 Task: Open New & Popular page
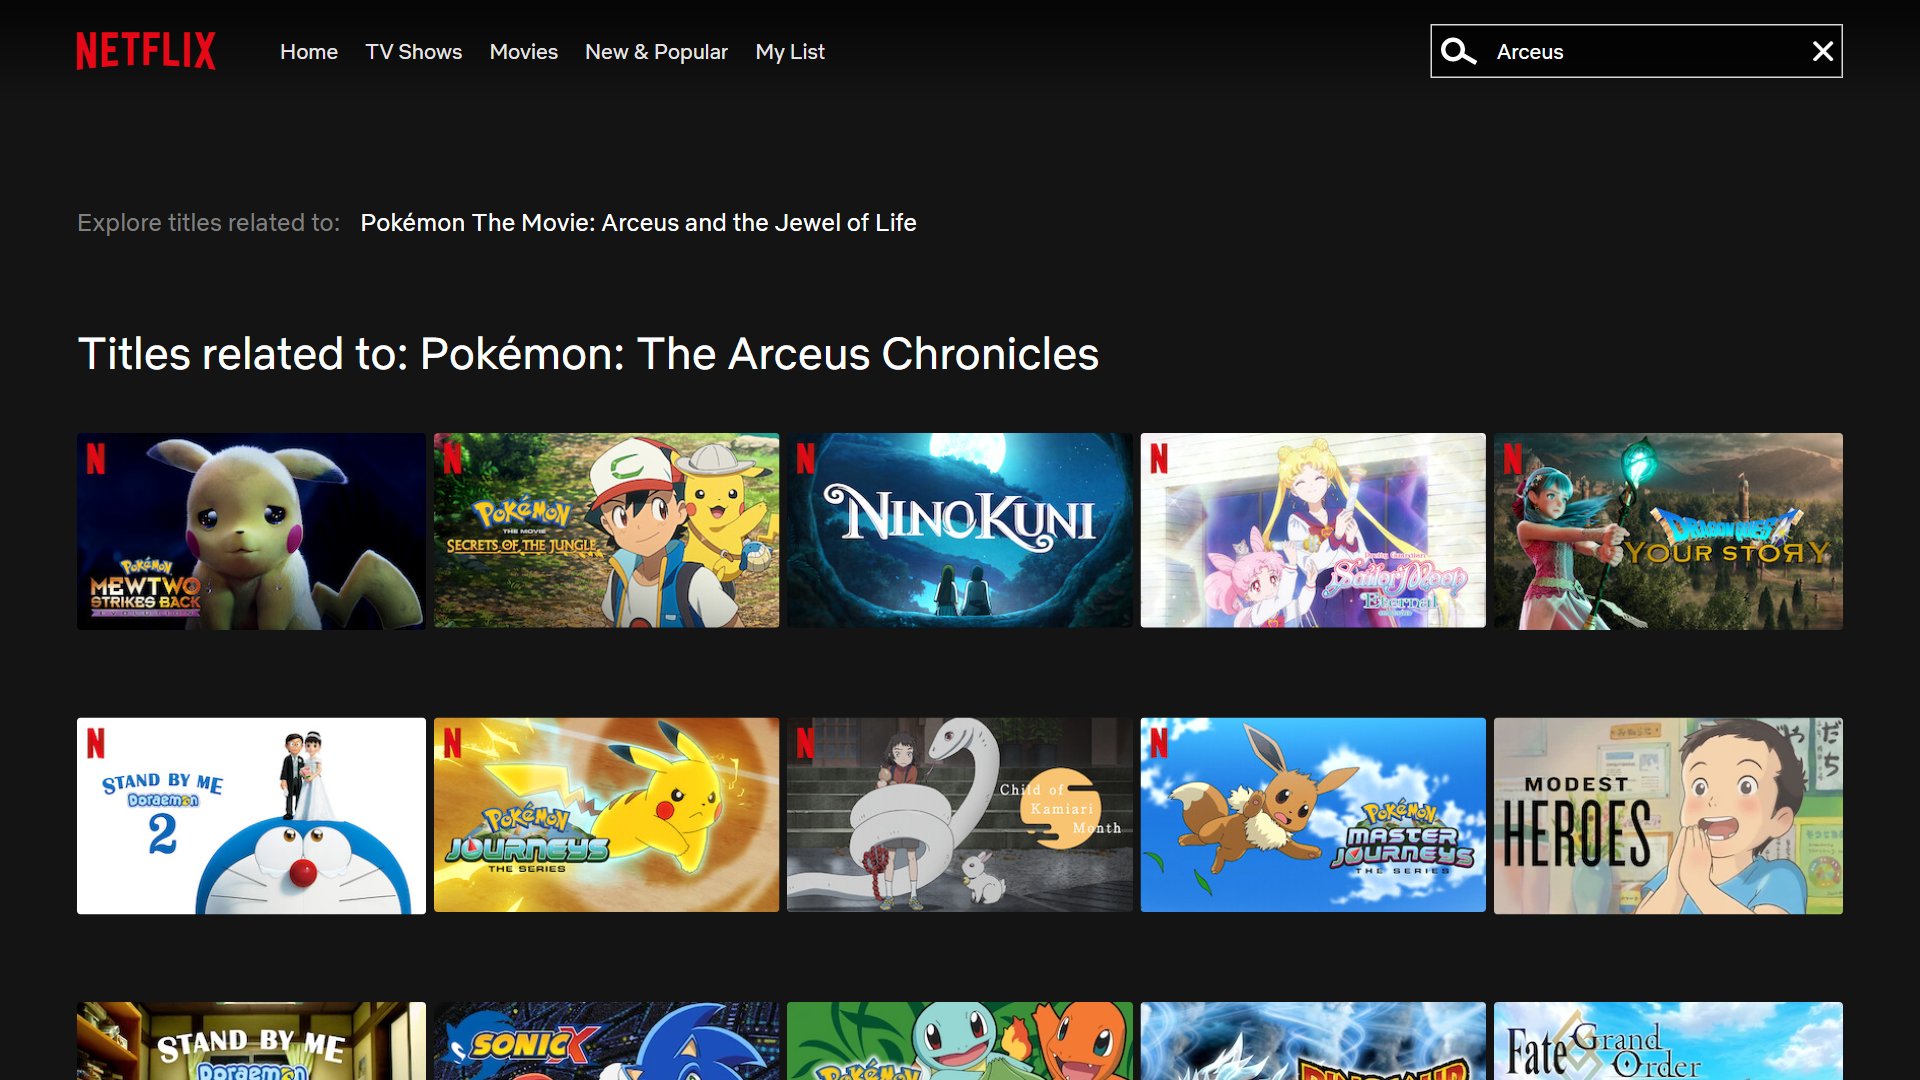pyautogui.click(x=656, y=52)
